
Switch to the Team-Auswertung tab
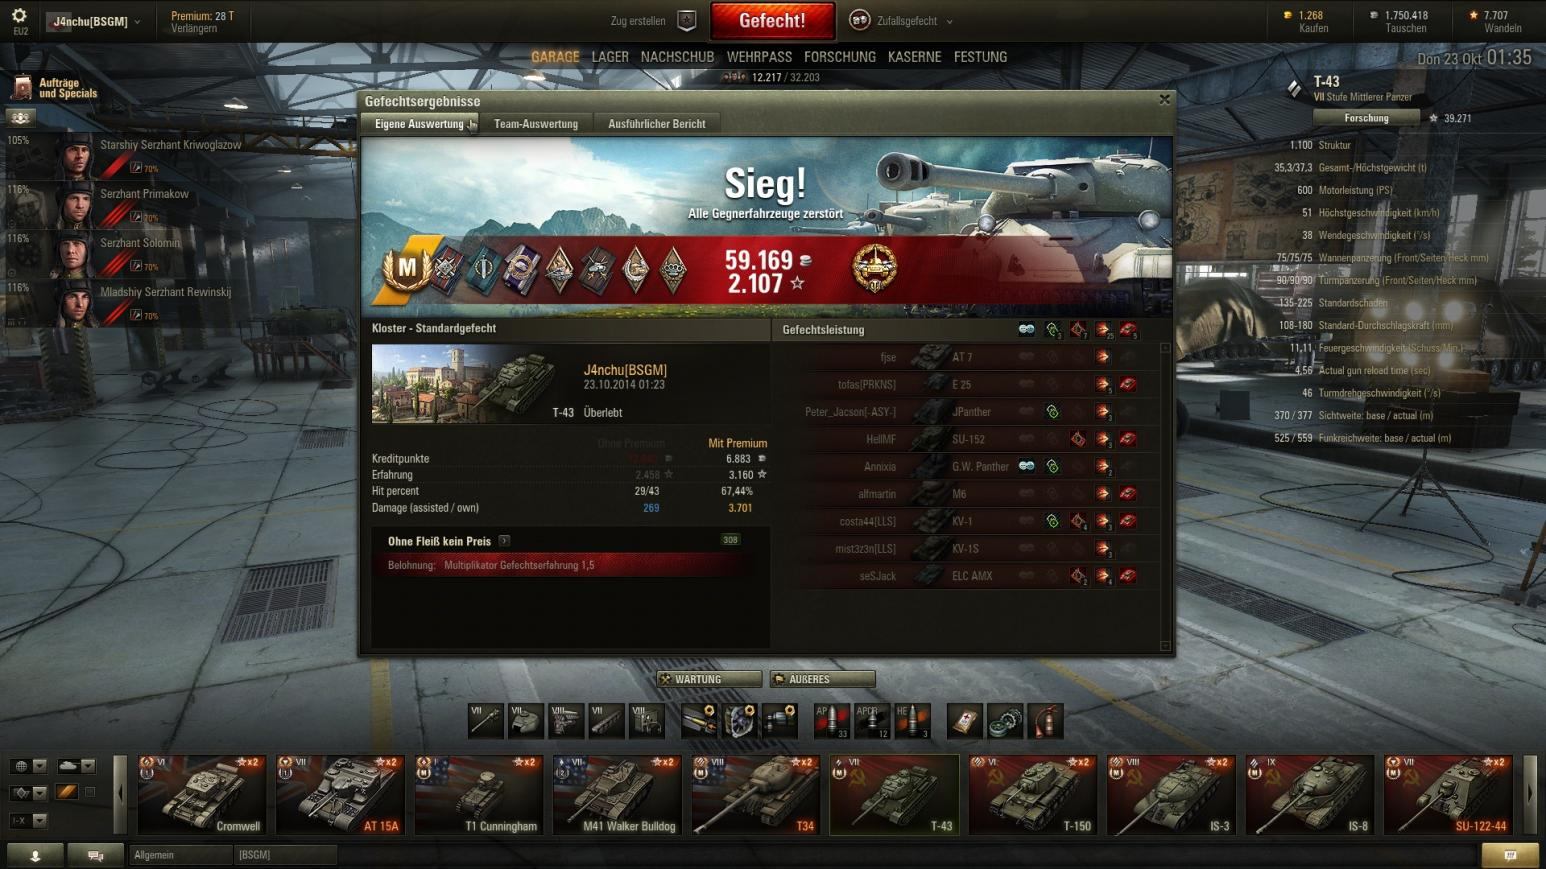point(536,124)
